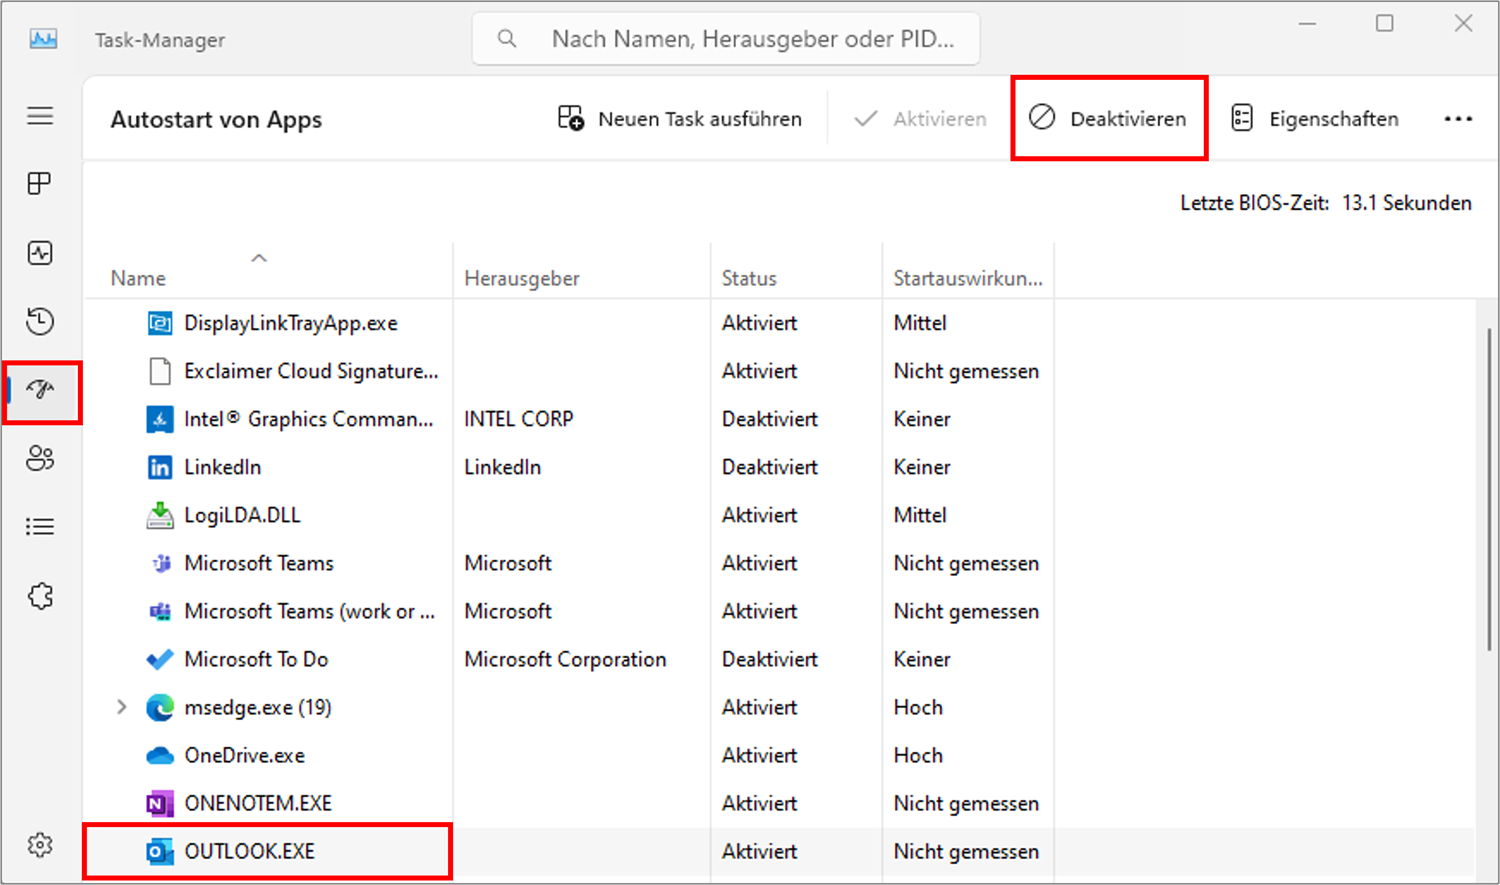Open Eigenschaften of selected app
The width and height of the screenshot is (1500, 885).
pos(1314,119)
